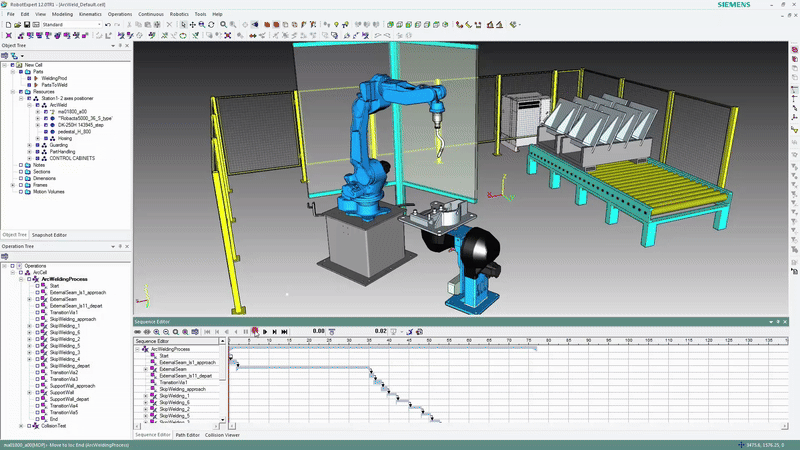The height and width of the screenshot is (450, 800).
Task: Click Zoom Out icon in Sequence Editor toolbar
Action: [x=166, y=332]
